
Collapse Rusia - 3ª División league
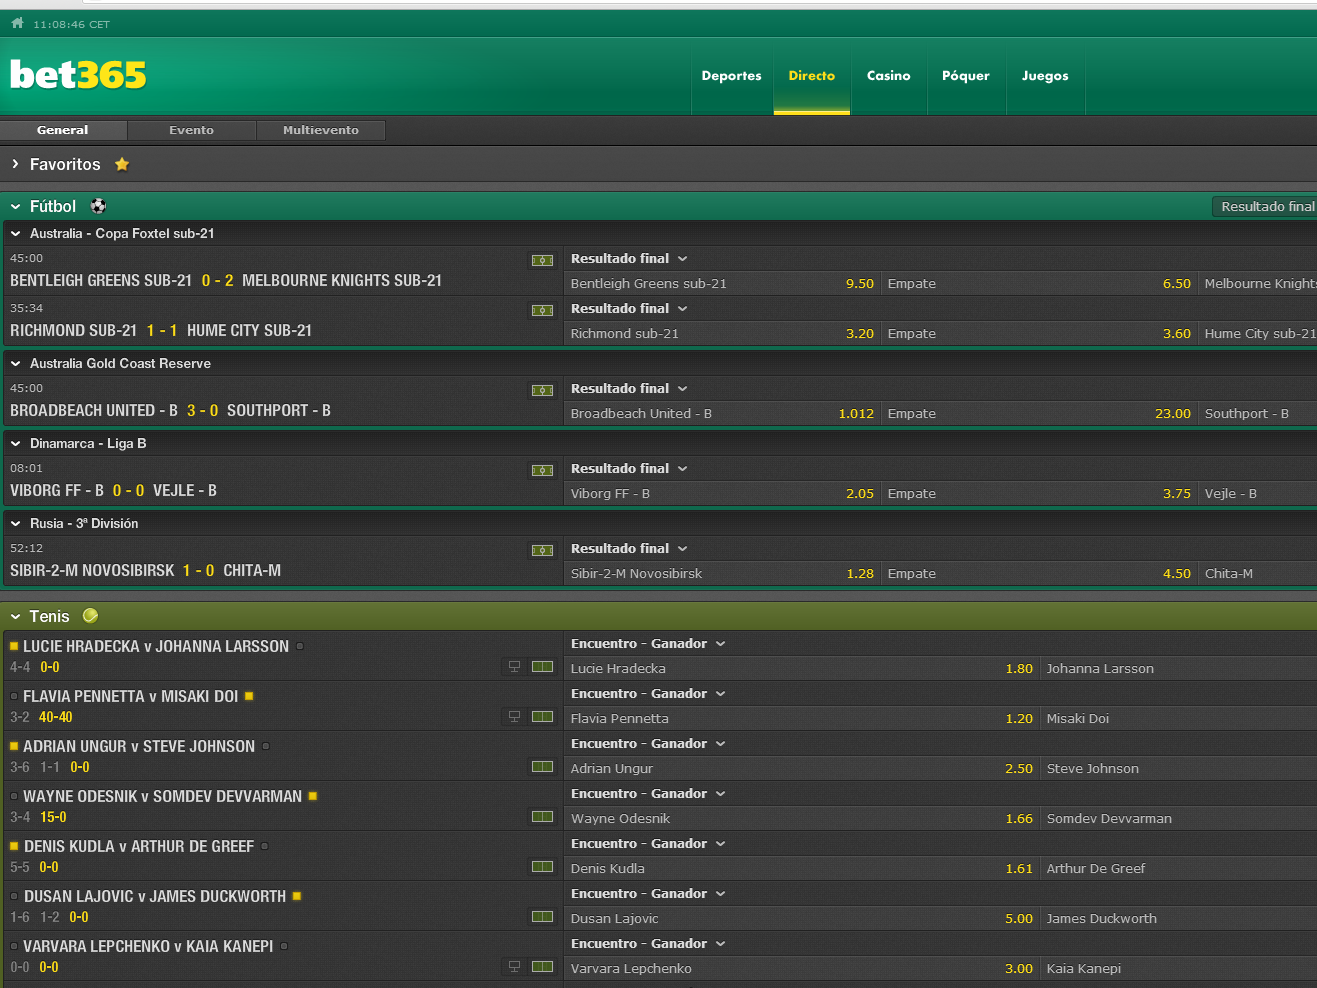point(15,524)
